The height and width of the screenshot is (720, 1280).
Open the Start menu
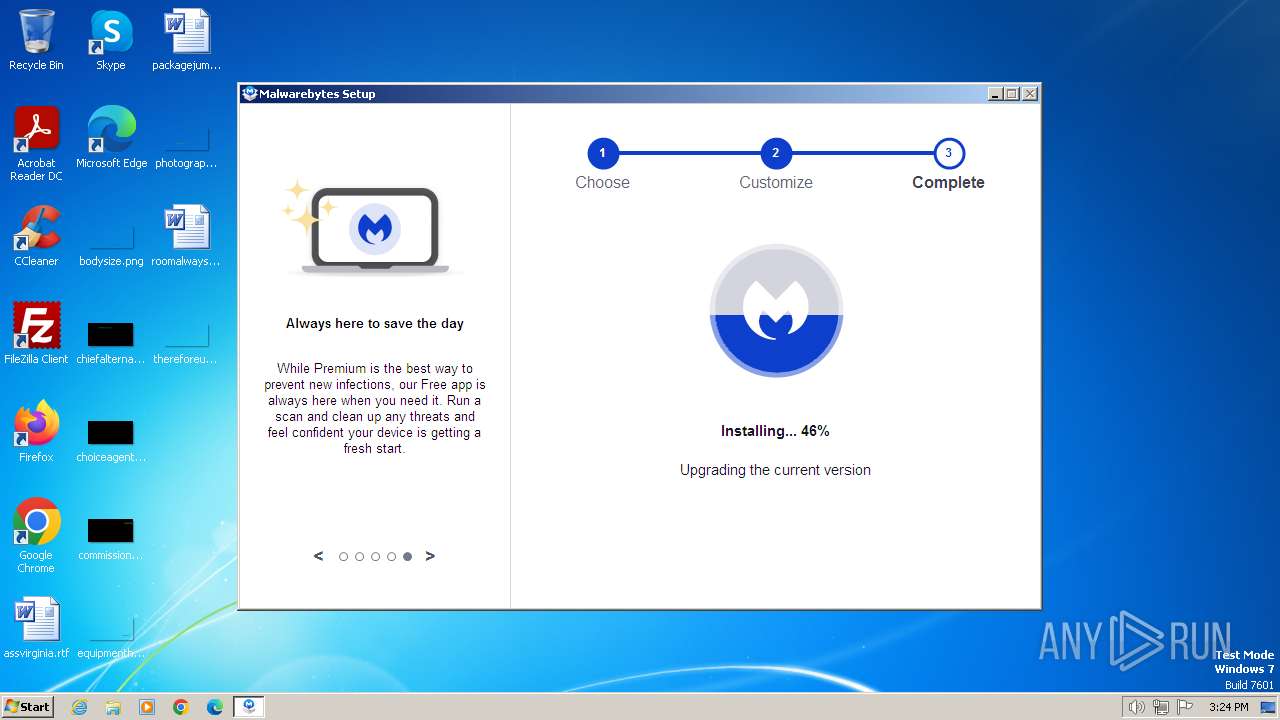coord(27,707)
